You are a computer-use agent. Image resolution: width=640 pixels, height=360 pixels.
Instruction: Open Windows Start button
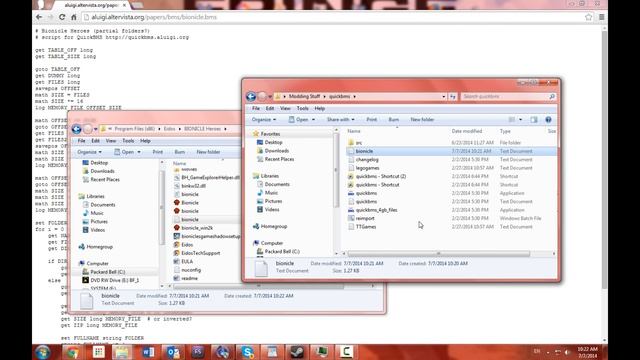click(x=42, y=352)
